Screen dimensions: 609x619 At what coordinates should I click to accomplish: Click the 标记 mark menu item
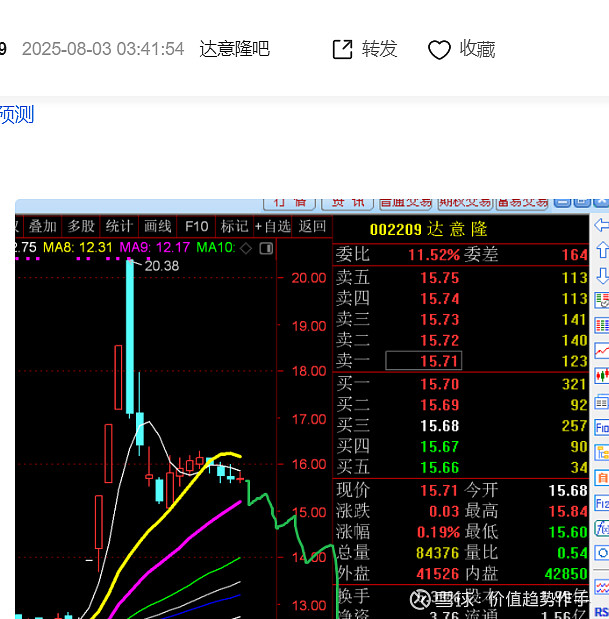click(234, 226)
